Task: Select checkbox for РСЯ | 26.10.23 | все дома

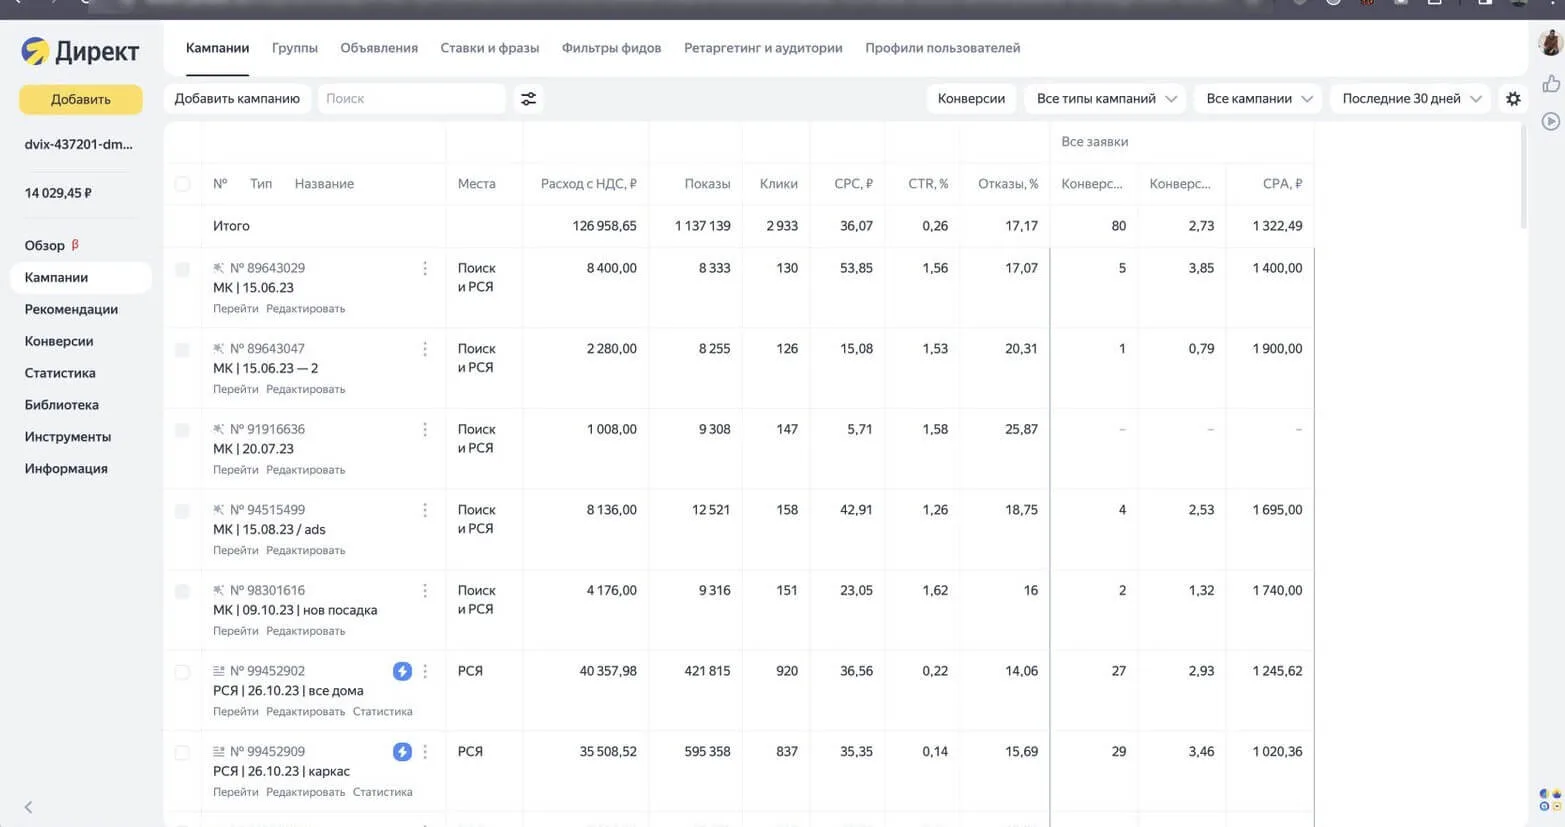Action: point(182,672)
